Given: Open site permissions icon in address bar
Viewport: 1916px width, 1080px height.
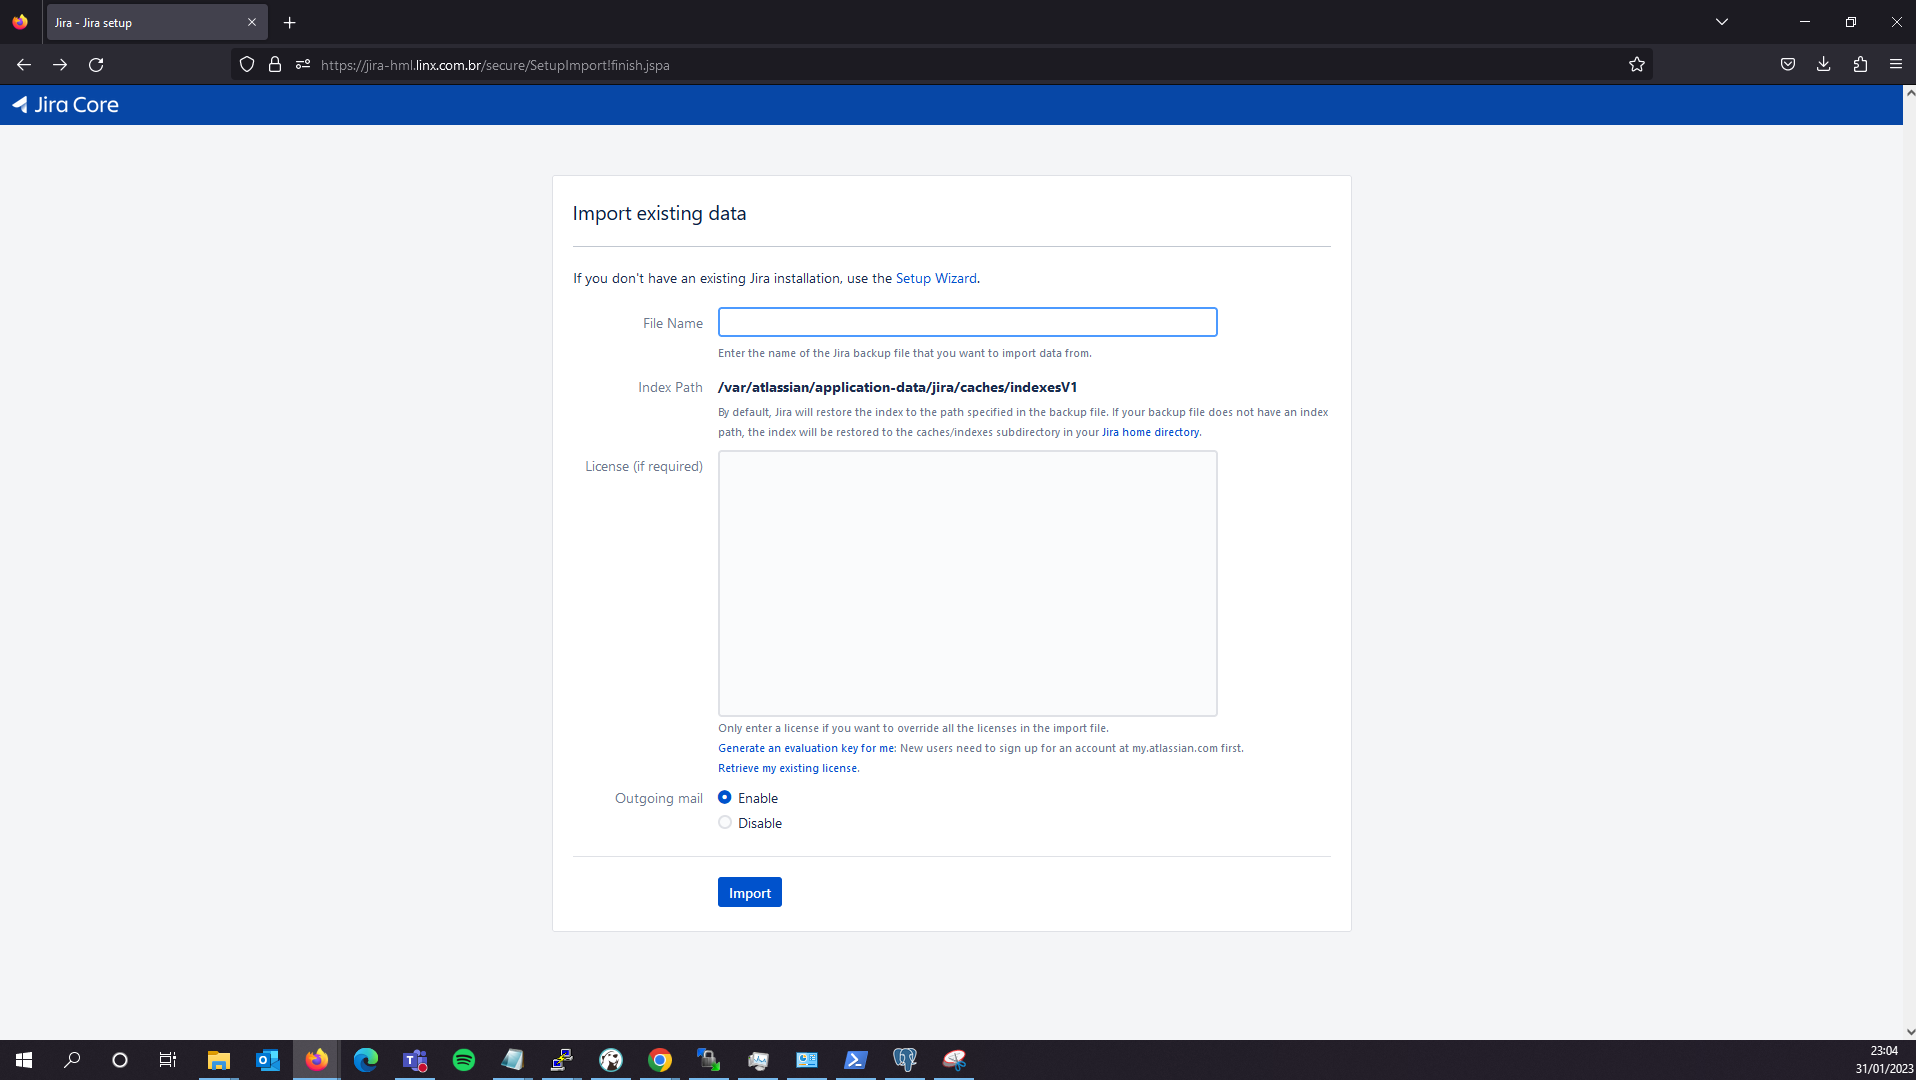Looking at the screenshot, I should 303,65.
